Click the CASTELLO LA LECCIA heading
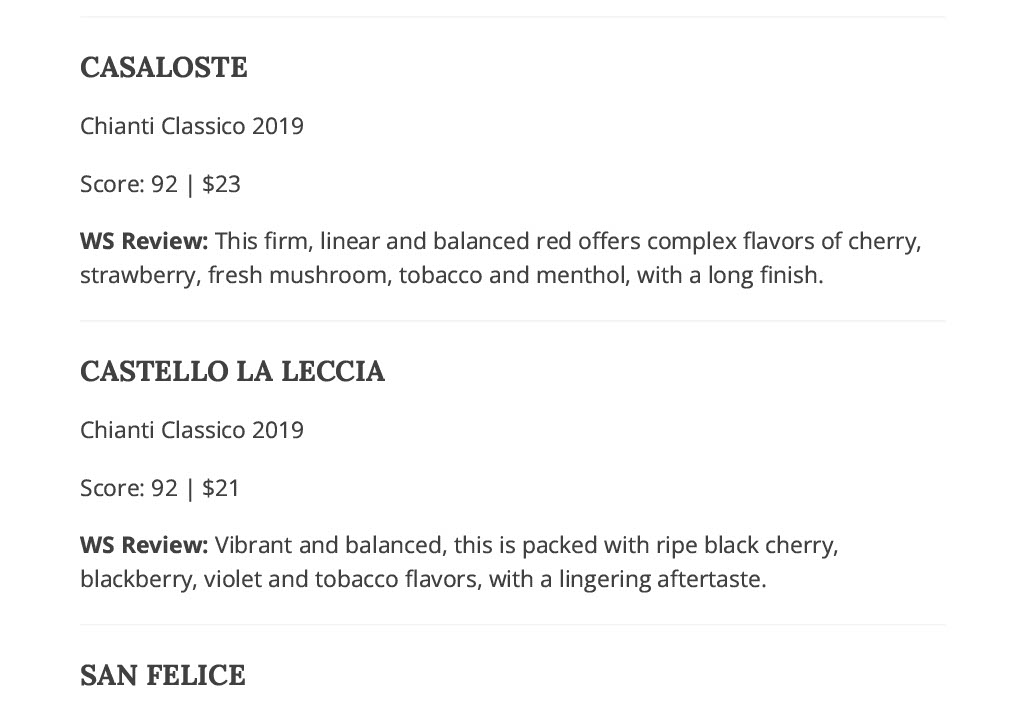 [232, 371]
